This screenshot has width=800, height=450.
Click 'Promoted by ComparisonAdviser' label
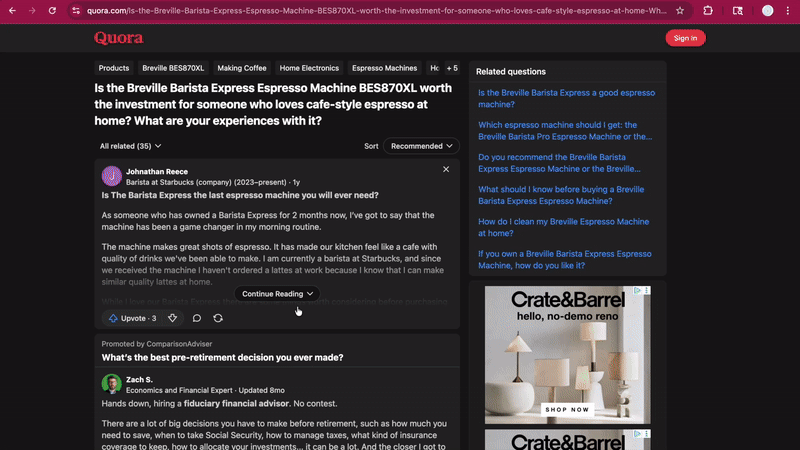click(x=157, y=344)
